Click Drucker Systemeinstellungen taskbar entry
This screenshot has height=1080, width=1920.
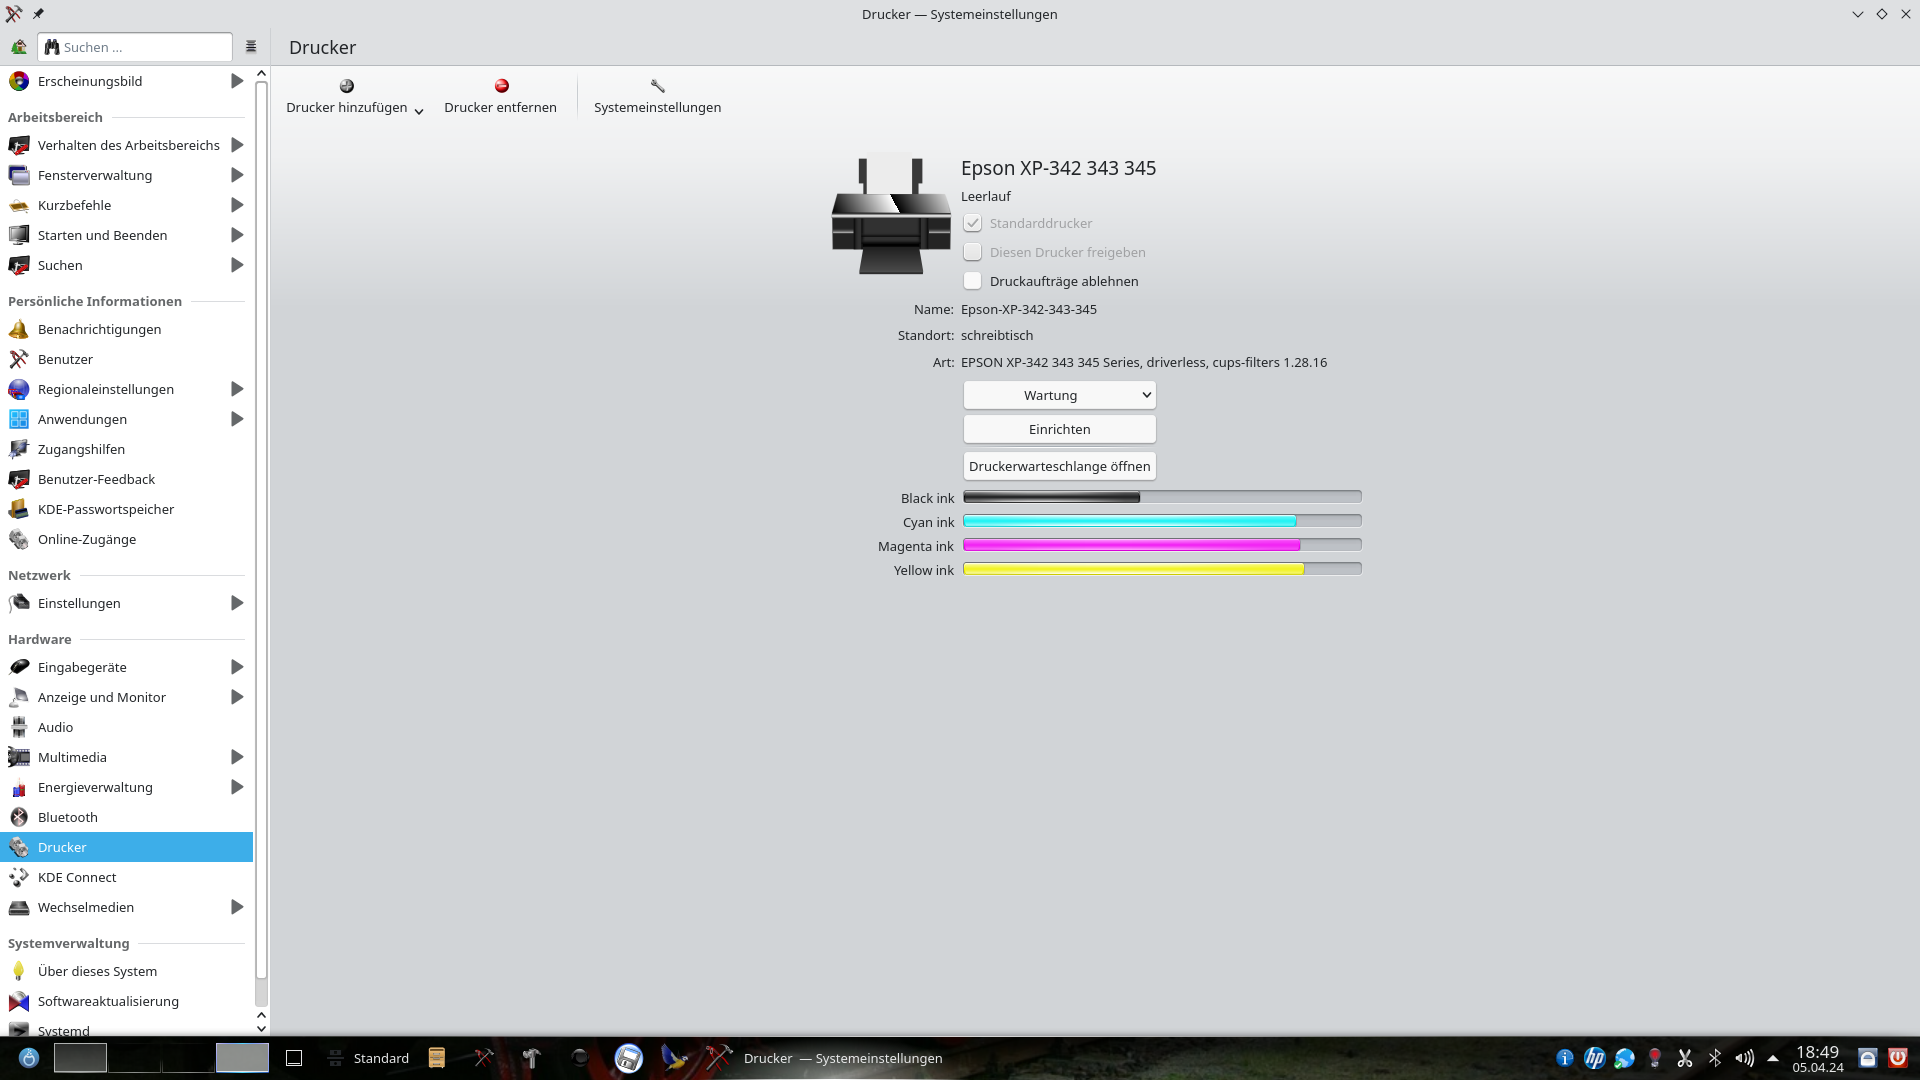[824, 1058]
